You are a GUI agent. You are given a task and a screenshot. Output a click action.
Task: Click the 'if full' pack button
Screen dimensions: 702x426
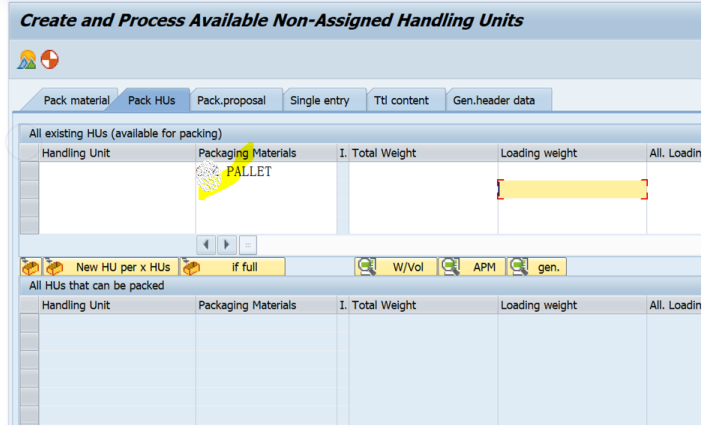click(232, 267)
